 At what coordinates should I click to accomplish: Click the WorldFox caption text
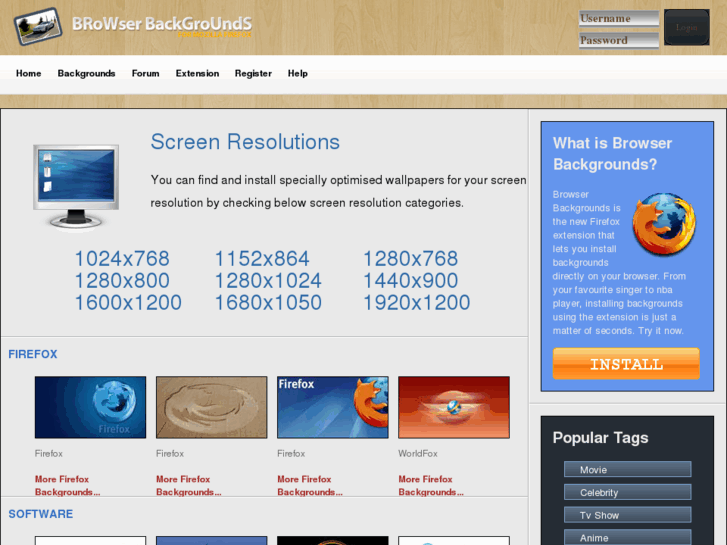pos(418,454)
